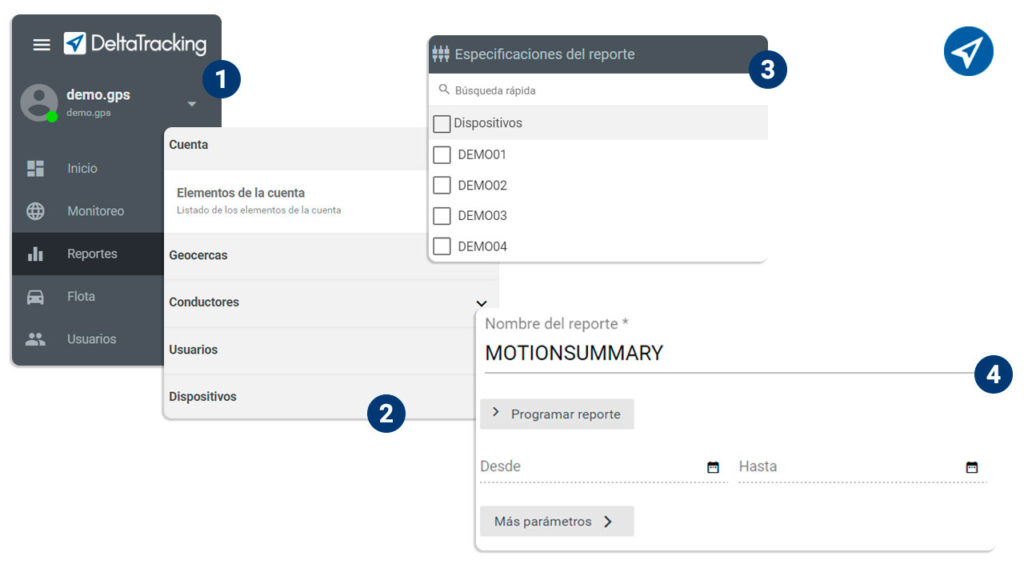Click the quick search magnifier icon
This screenshot has height=576, width=1024.
(444, 89)
